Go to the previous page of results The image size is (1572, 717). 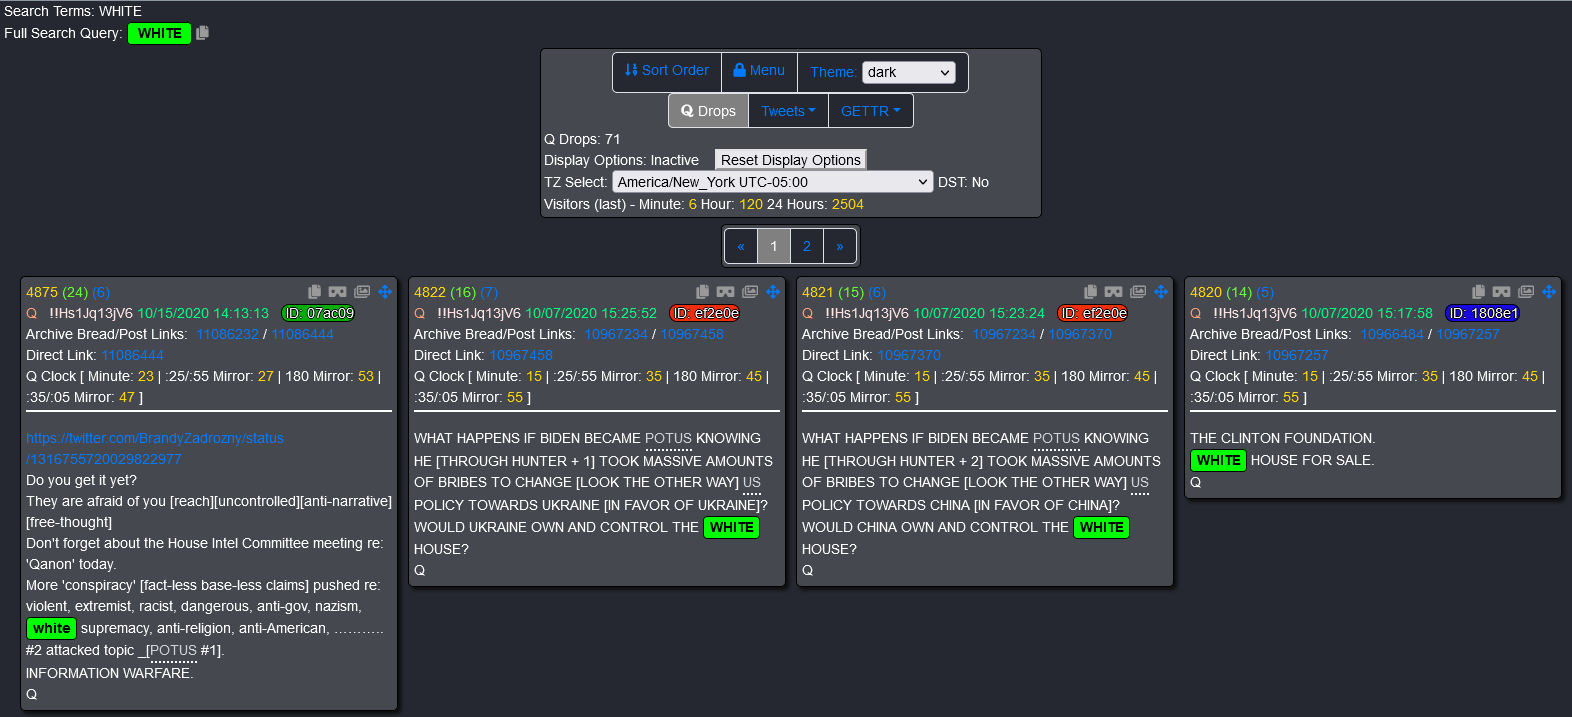(741, 246)
